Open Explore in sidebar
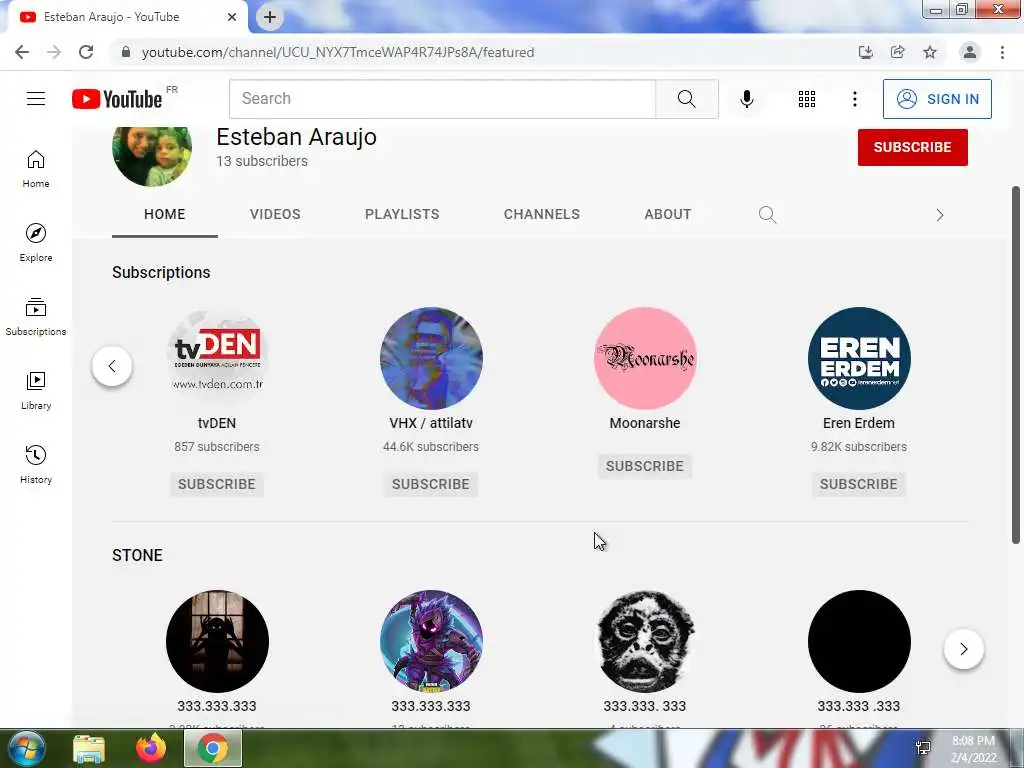This screenshot has height=768, width=1024. pos(36,242)
